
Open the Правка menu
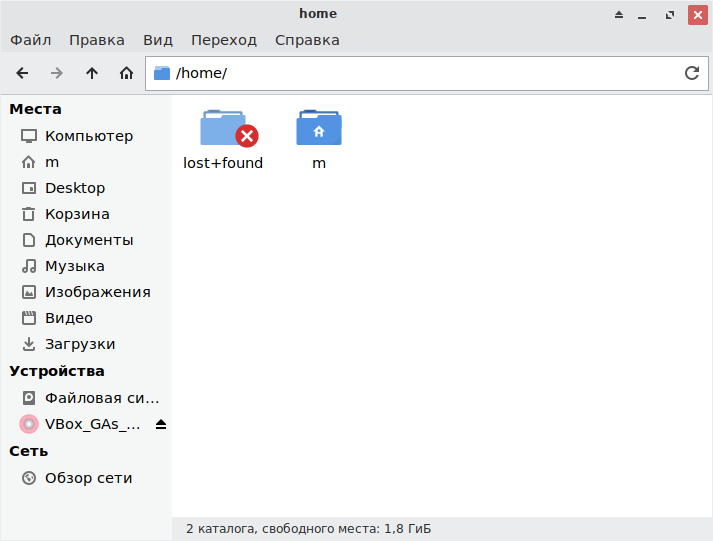97,40
